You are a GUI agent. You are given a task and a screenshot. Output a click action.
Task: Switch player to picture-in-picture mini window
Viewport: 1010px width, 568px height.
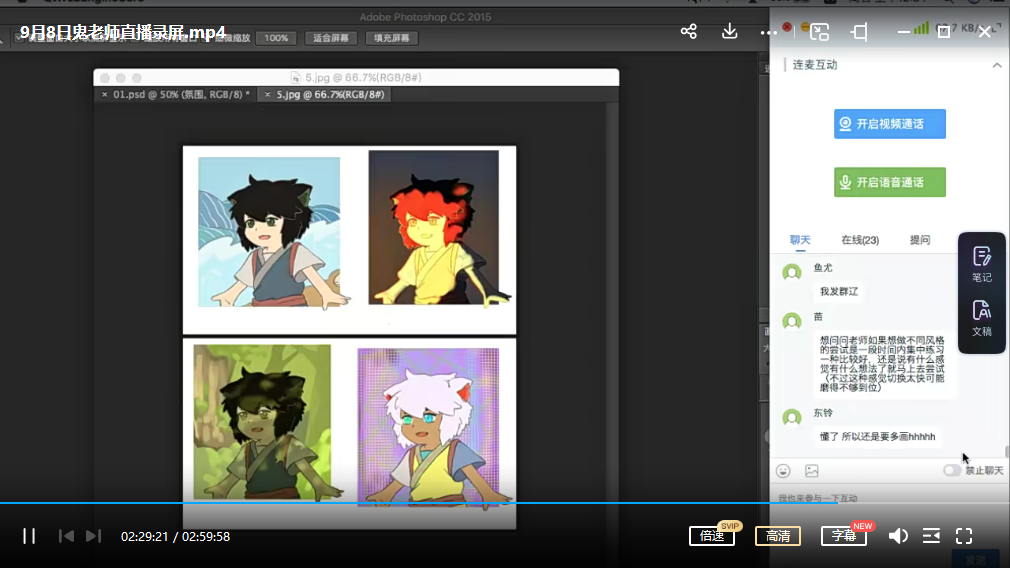819,32
